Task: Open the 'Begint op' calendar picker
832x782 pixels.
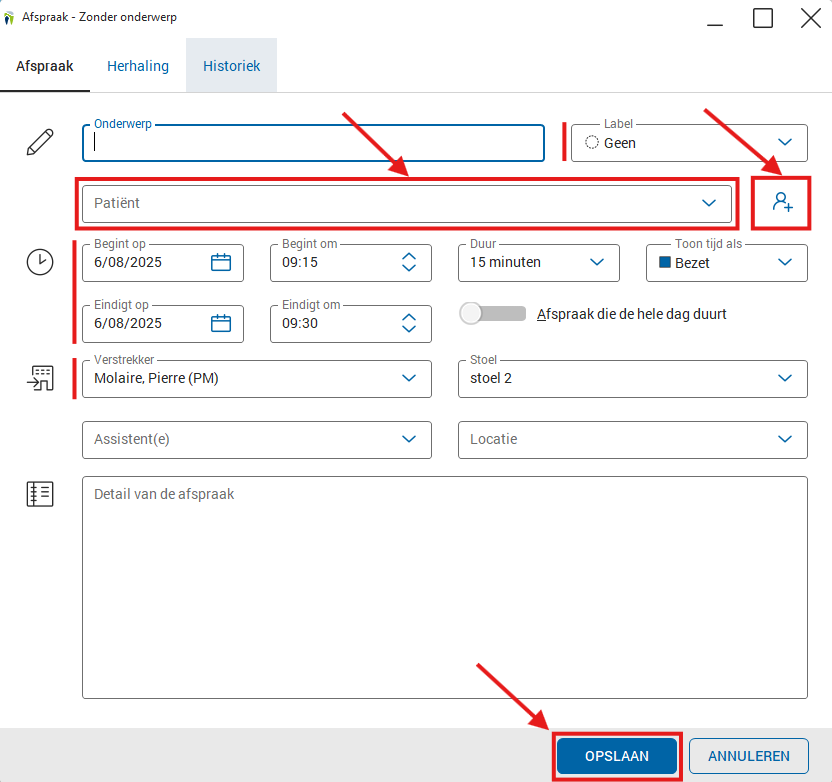Action: click(221, 262)
